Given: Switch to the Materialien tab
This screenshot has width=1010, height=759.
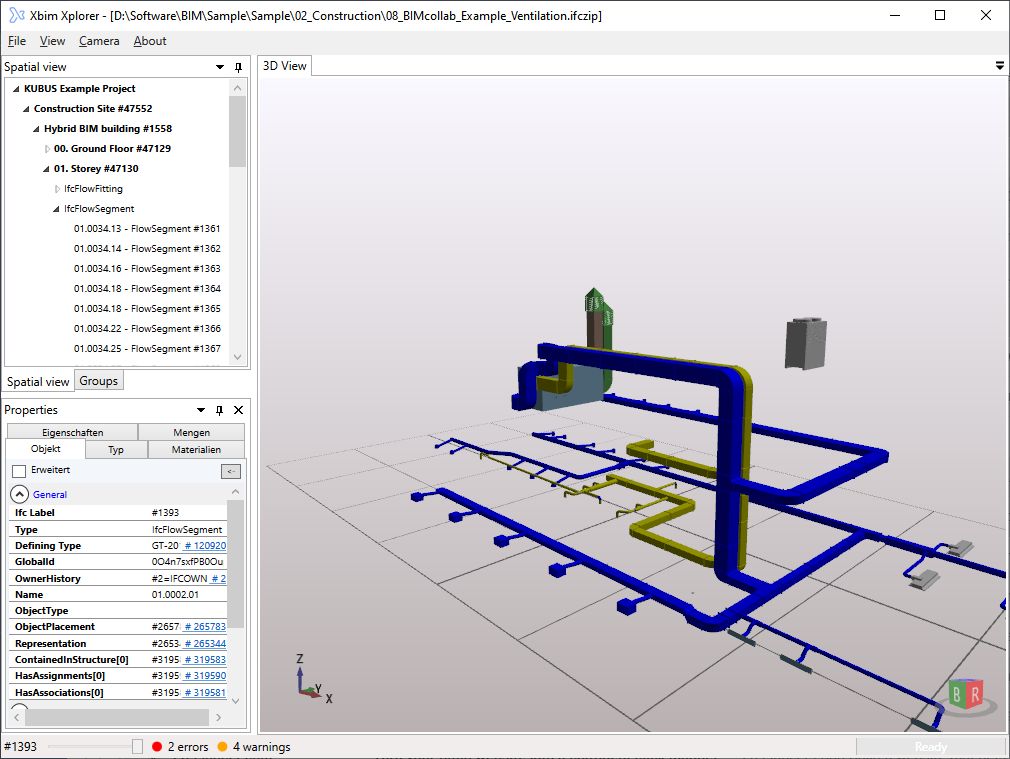Looking at the screenshot, I should pos(197,449).
